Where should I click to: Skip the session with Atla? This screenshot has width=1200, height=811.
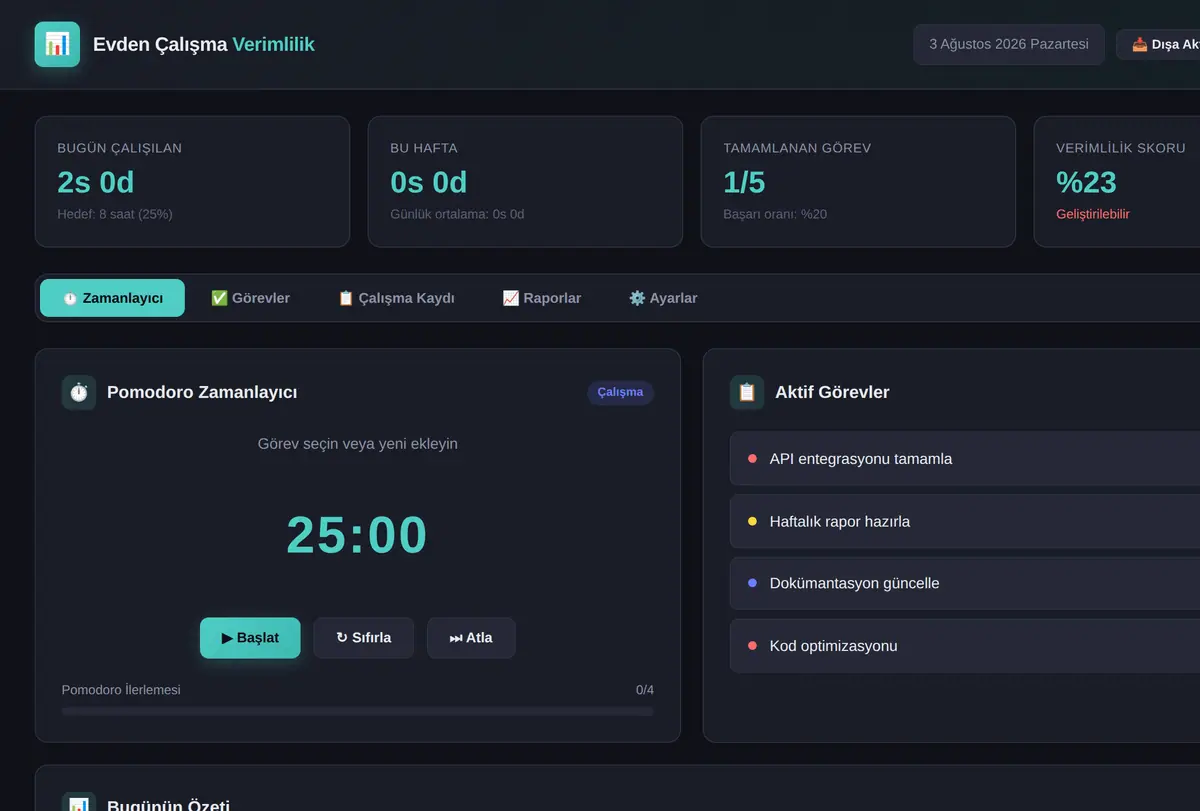click(x=471, y=638)
